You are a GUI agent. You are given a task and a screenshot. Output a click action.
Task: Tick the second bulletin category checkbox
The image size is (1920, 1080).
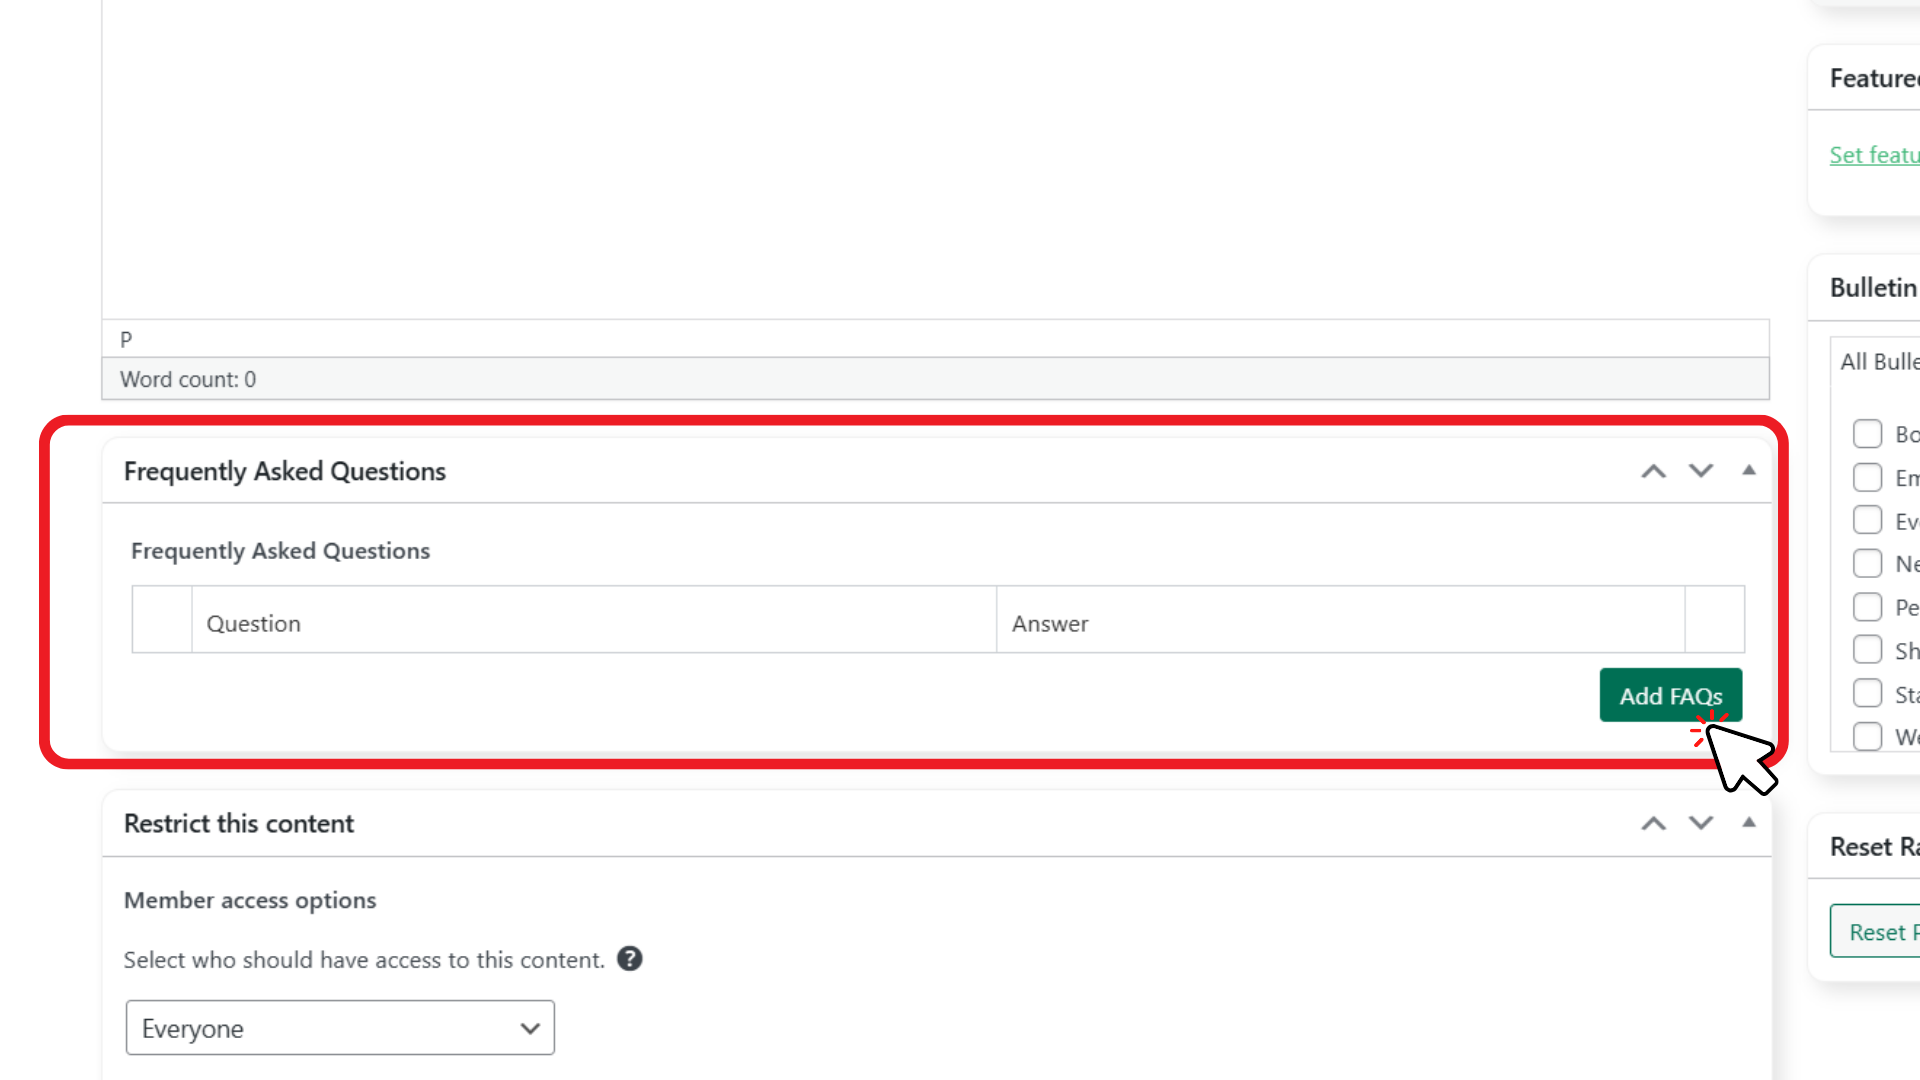[x=1867, y=478]
